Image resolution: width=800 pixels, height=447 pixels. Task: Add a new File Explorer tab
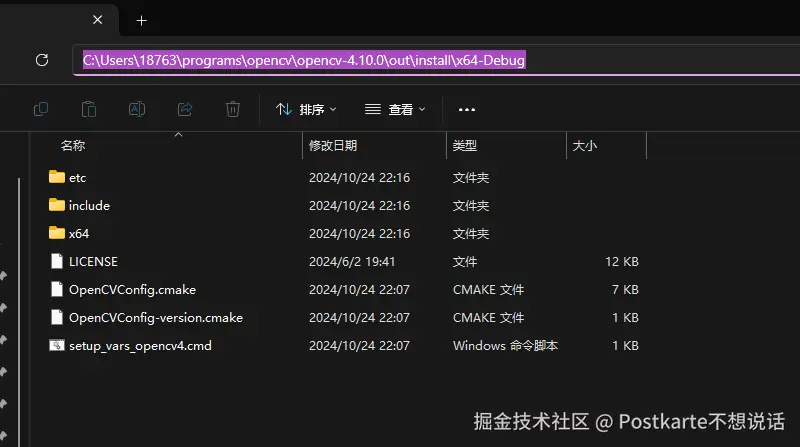pyautogui.click(x=141, y=20)
